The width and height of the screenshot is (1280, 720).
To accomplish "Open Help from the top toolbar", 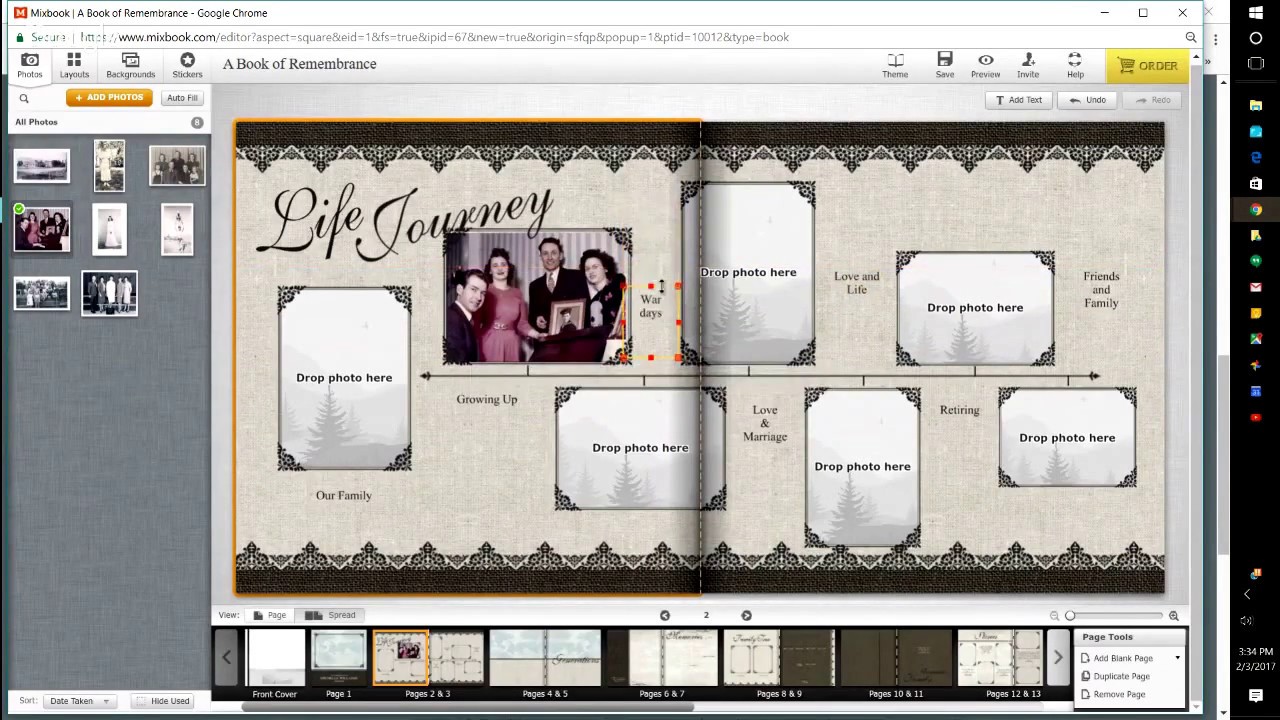I will point(1075,66).
